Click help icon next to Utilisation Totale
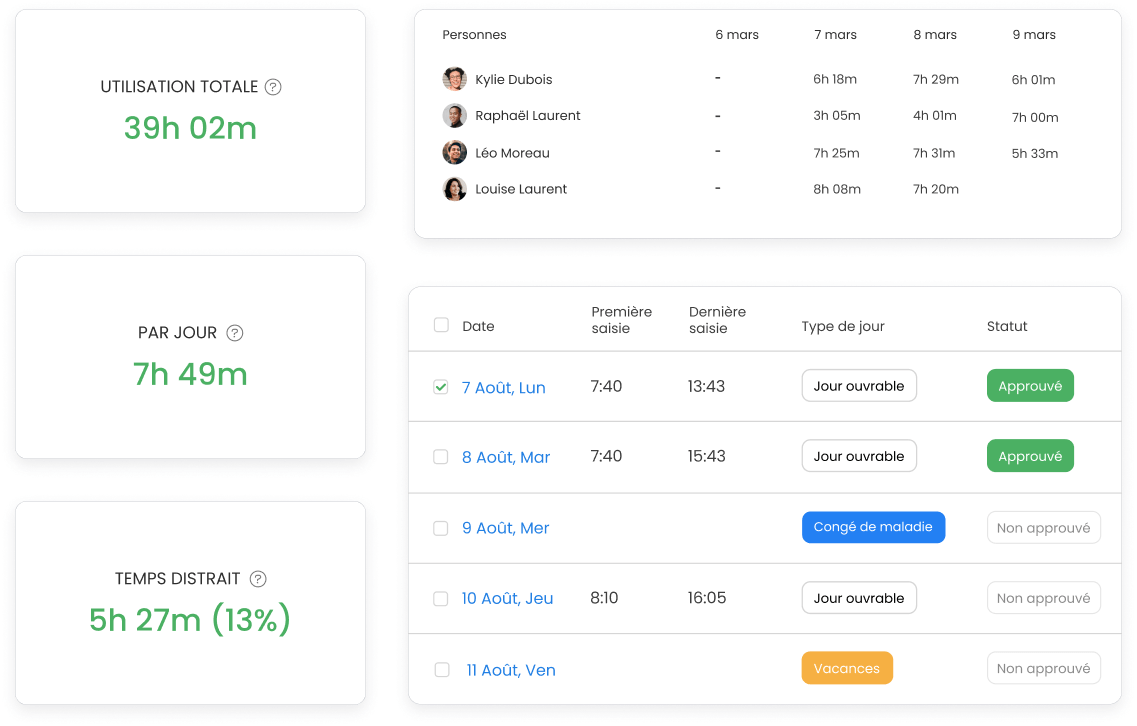The height and width of the screenshot is (726, 1137). coord(273,87)
